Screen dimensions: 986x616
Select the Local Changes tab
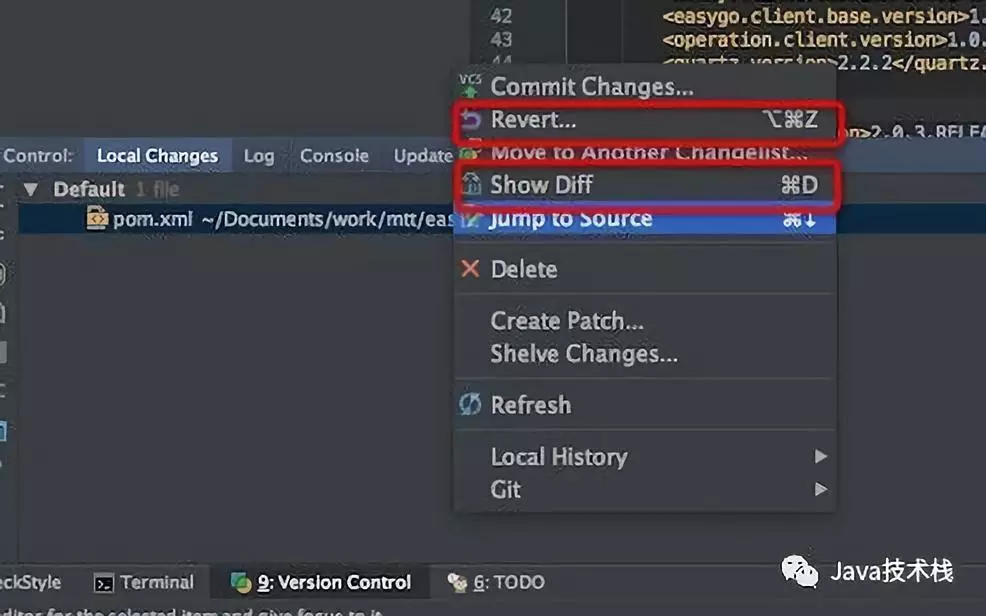pos(157,156)
